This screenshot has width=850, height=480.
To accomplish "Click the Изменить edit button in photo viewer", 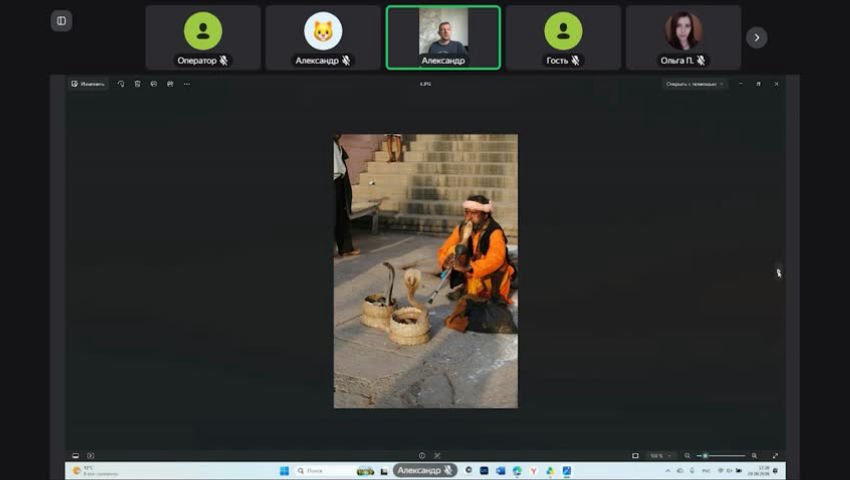I will 88,84.
